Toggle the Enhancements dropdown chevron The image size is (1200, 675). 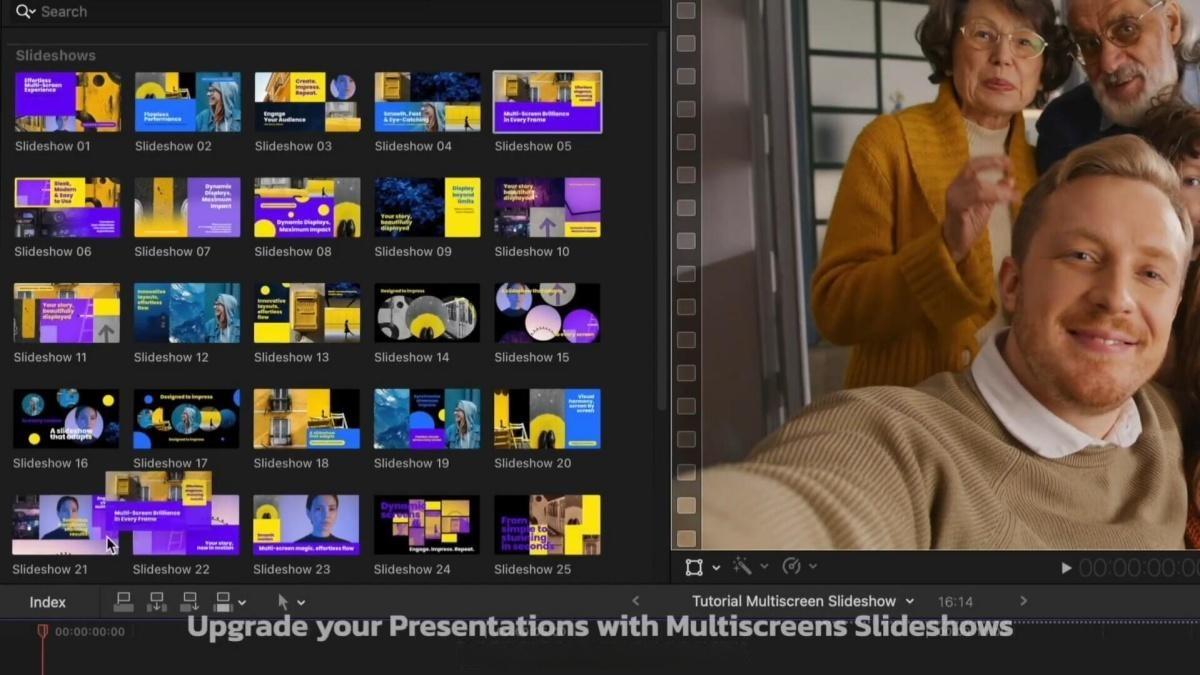click(x=765, y=568)
